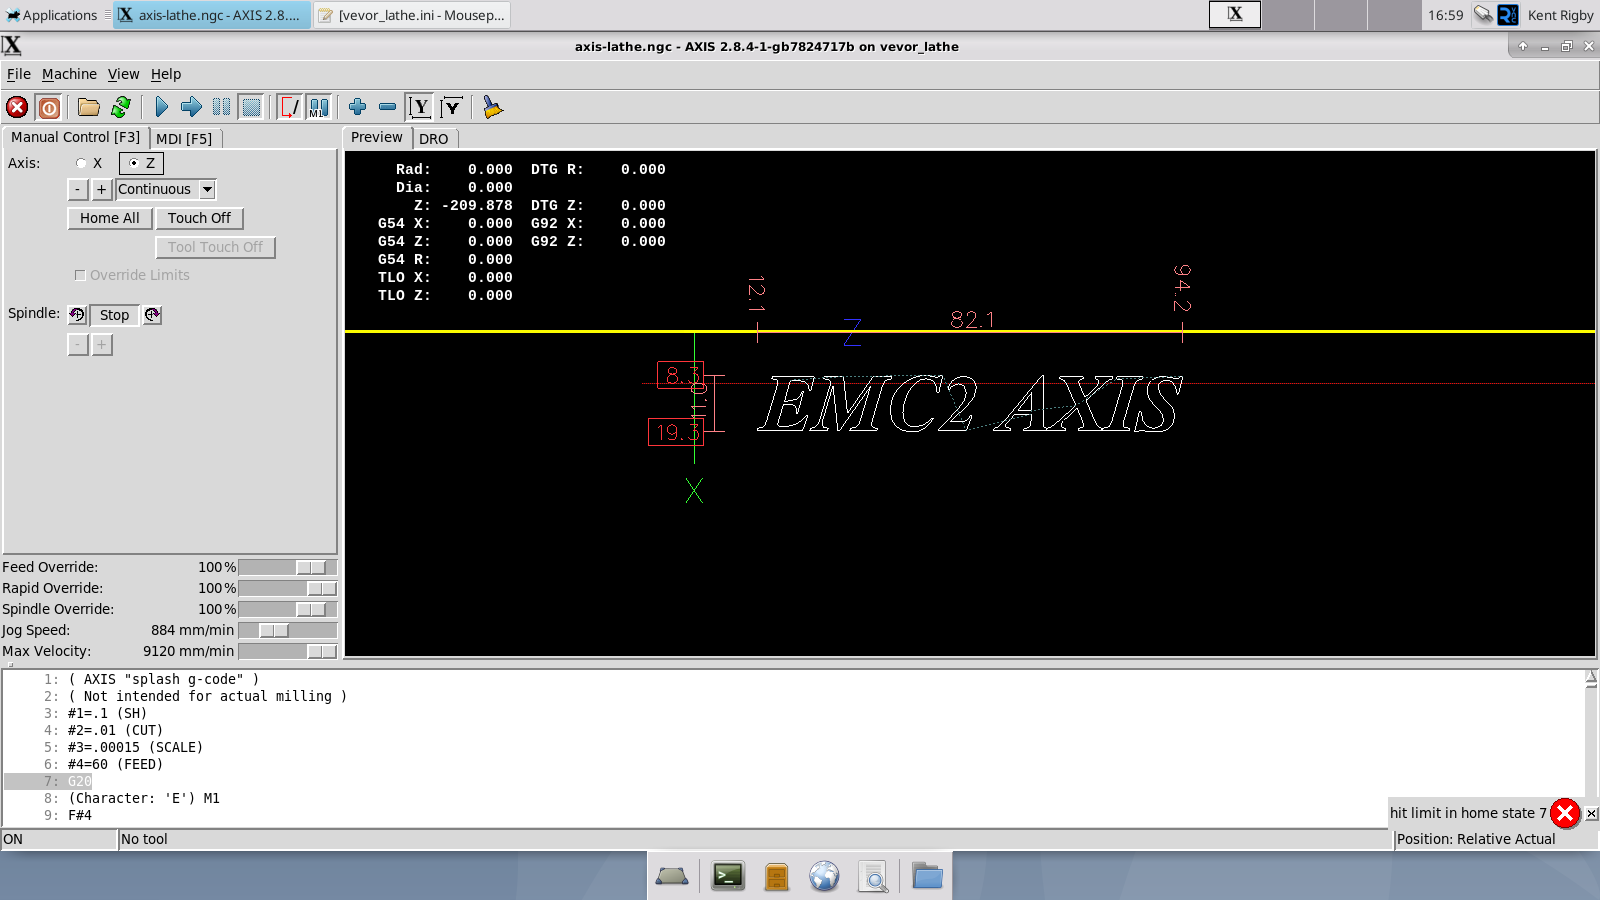Image resolution: width=1600 pixels, height=900 pixels.
Task: Open the web browser globe in dock
Action: [824, 877]
